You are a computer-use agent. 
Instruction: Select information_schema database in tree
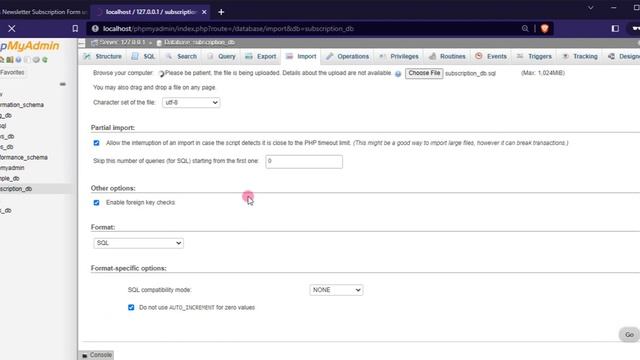point(22,105)
